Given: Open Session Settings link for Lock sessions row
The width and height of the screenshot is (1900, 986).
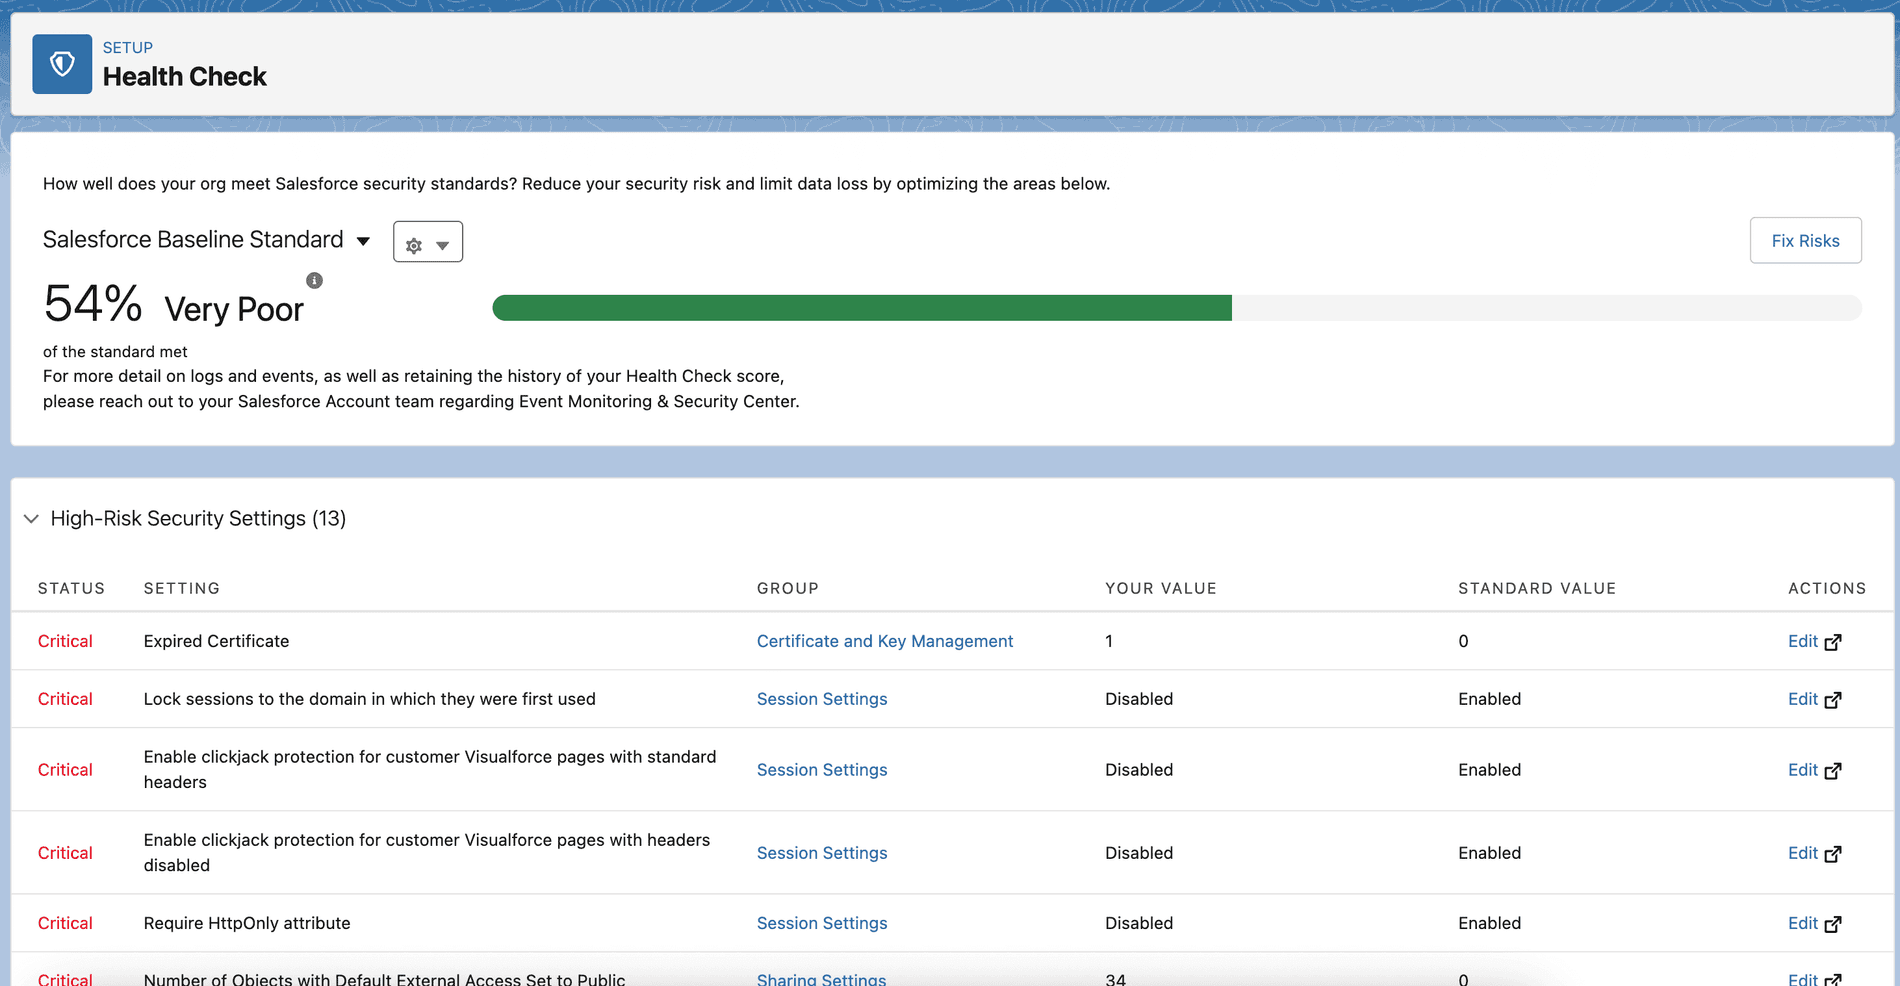Looking at the screenshot, I should [822, 699].
